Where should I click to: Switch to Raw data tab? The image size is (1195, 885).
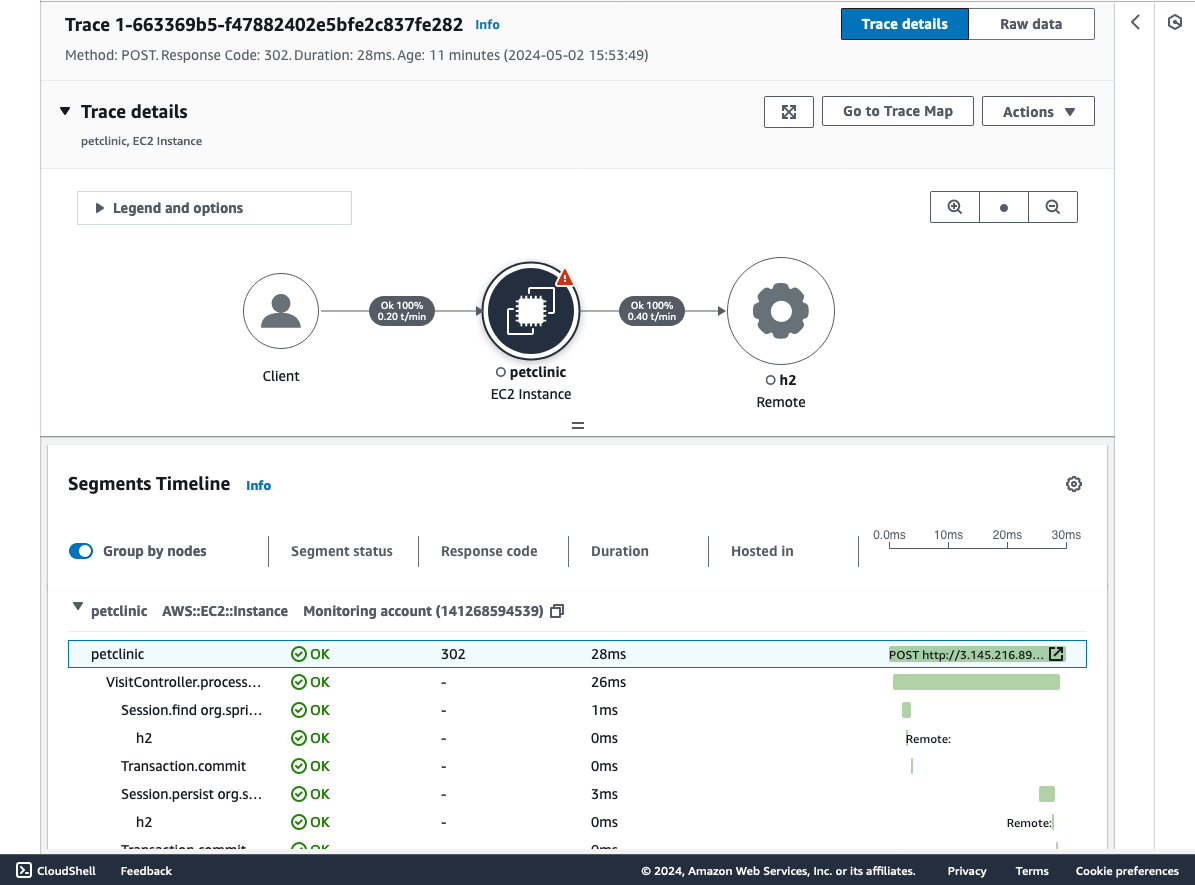pyautogui.click(x=1031, y=24)
